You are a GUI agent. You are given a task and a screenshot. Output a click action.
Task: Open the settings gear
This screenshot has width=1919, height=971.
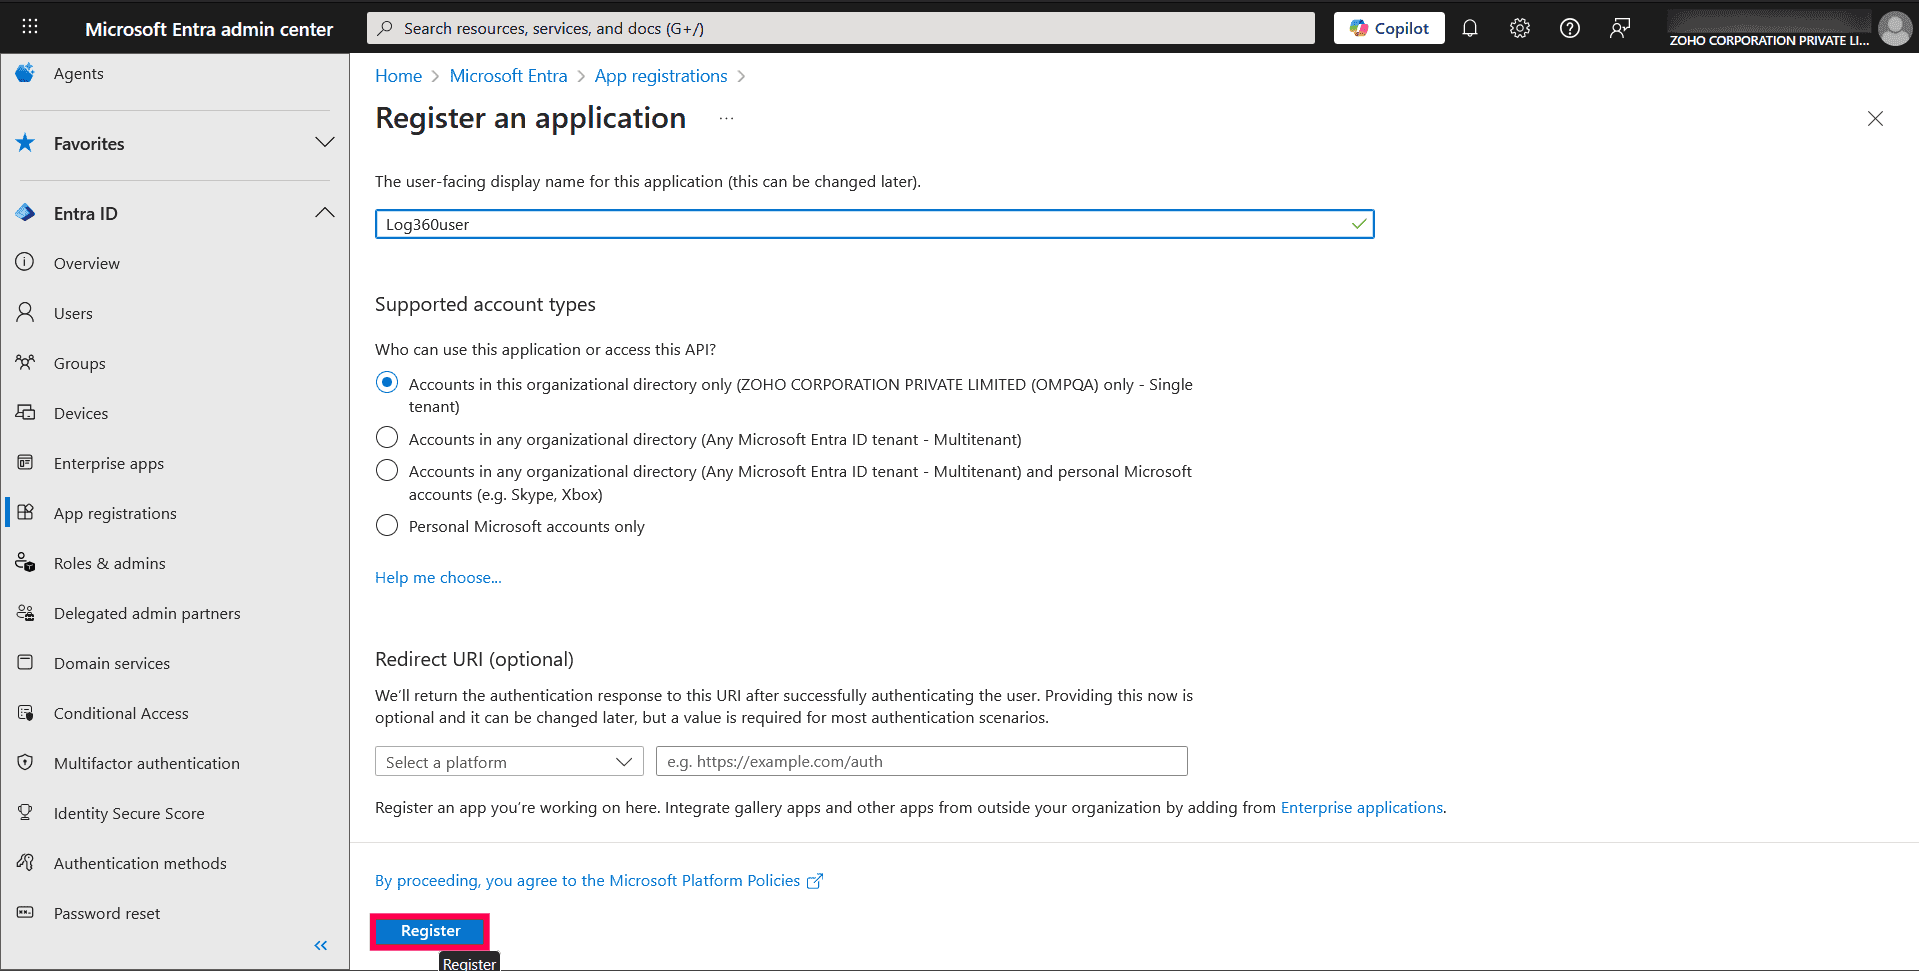point(1519,27)
